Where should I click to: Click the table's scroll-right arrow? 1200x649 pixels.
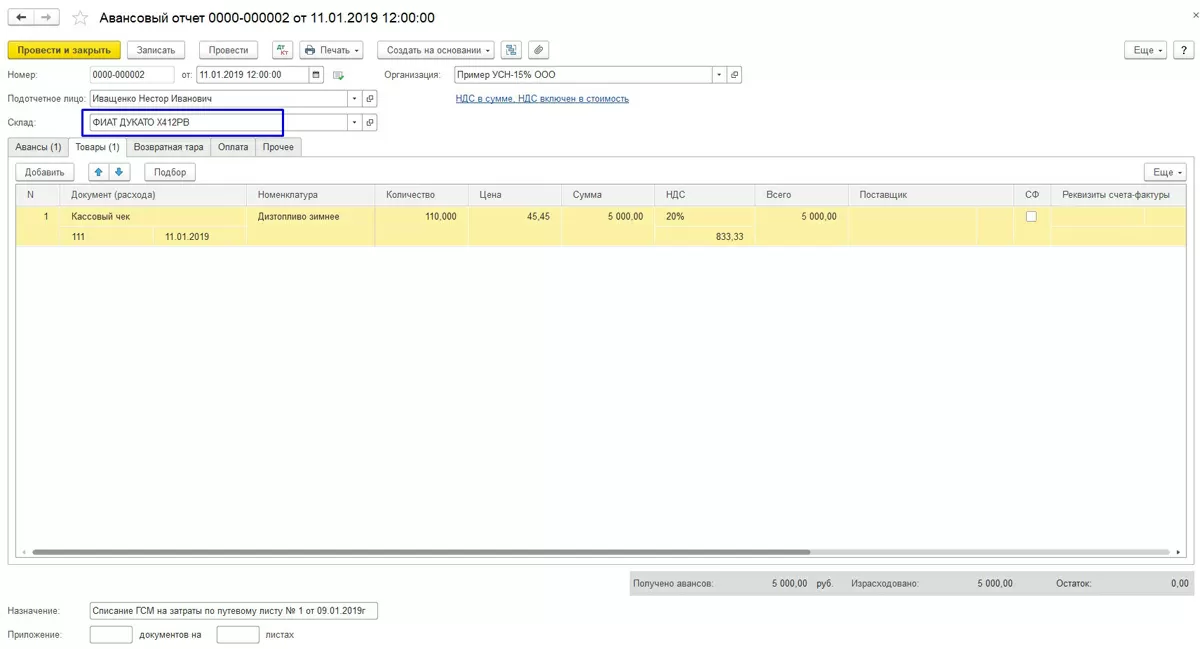click(x=1179, y=552)
